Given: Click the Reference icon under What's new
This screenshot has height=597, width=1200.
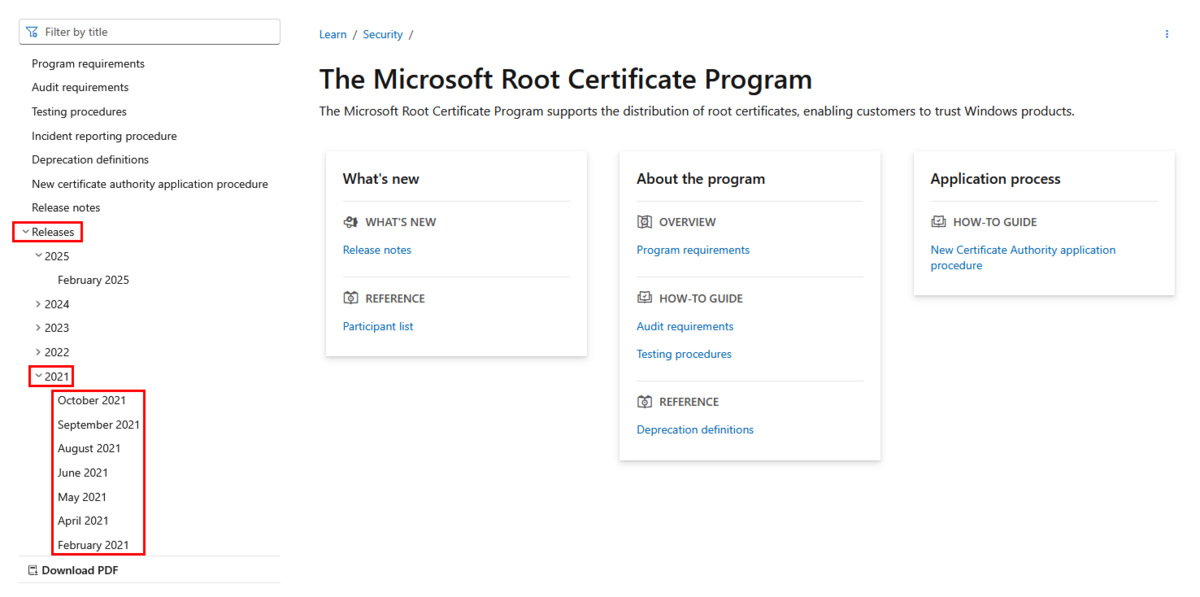Looking at the screenshot, I should (x=350, y=298).
